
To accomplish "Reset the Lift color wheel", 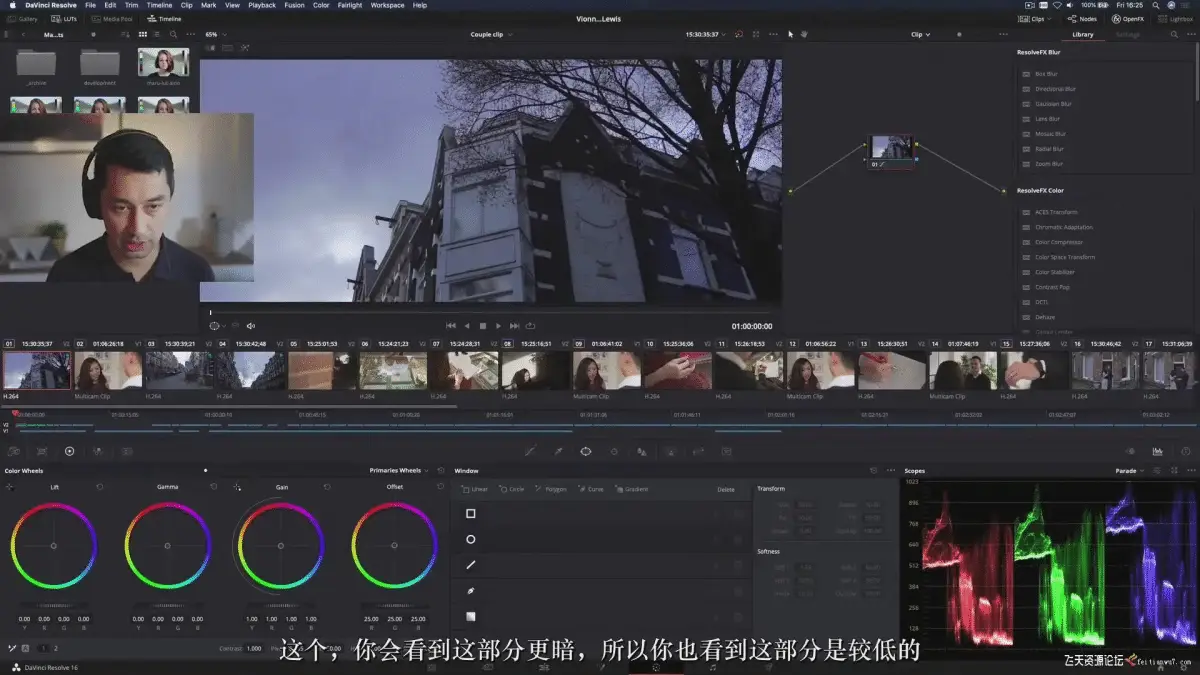I will (100, 487).
